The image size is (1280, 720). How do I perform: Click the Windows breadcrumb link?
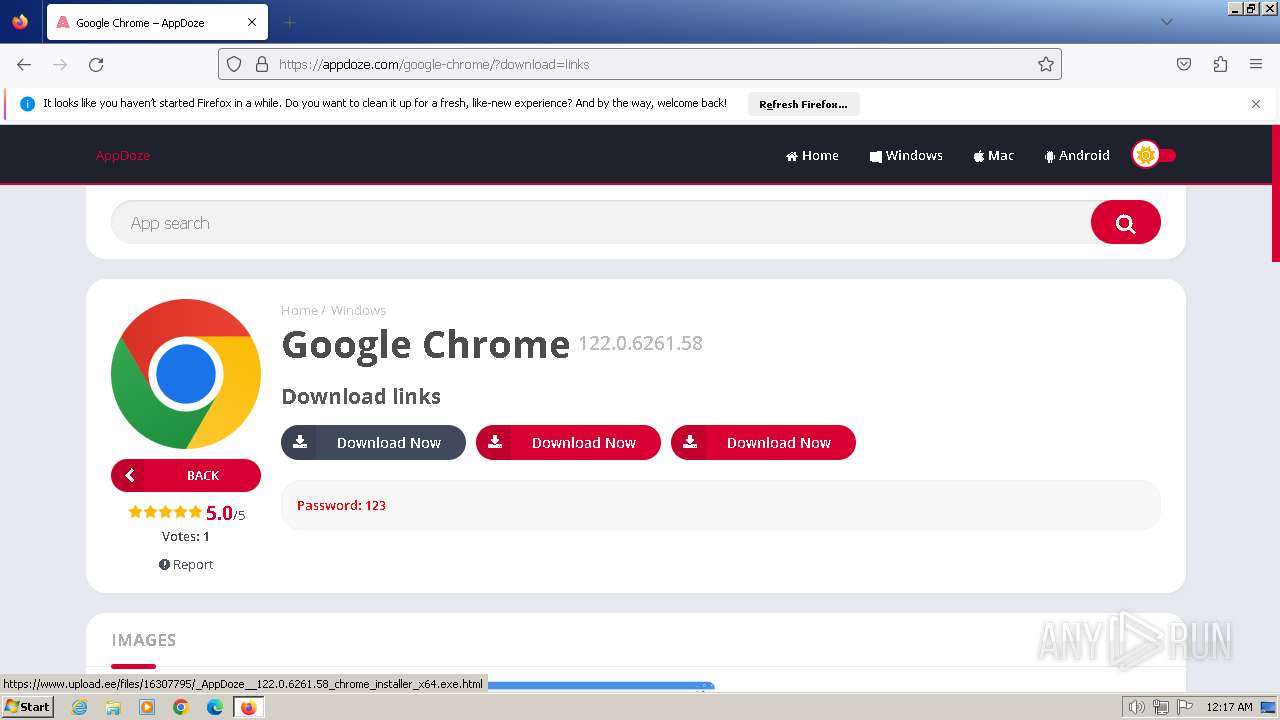(x=358, y=310)
